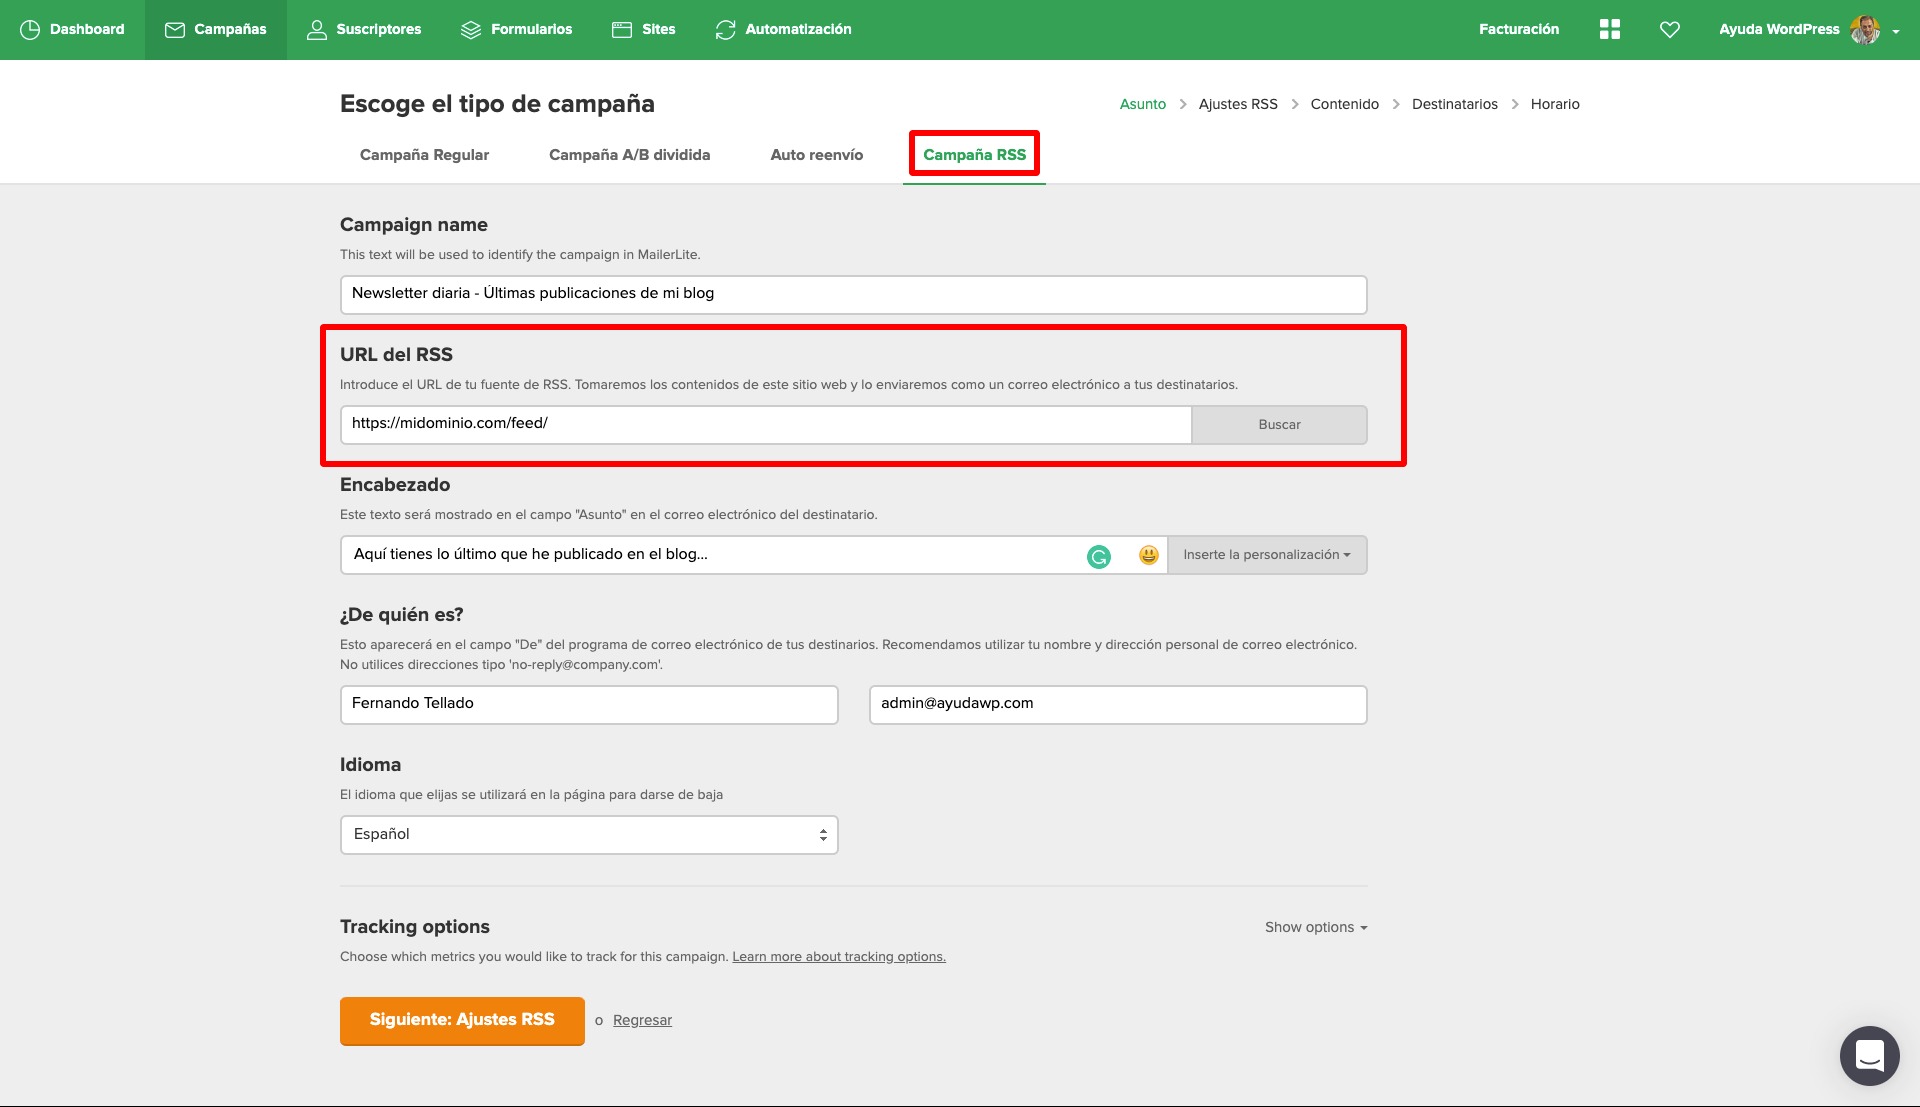The image size is (1920, 1107).
Task: Open the apps grid icon
Action: click(x=1609, y=29)
